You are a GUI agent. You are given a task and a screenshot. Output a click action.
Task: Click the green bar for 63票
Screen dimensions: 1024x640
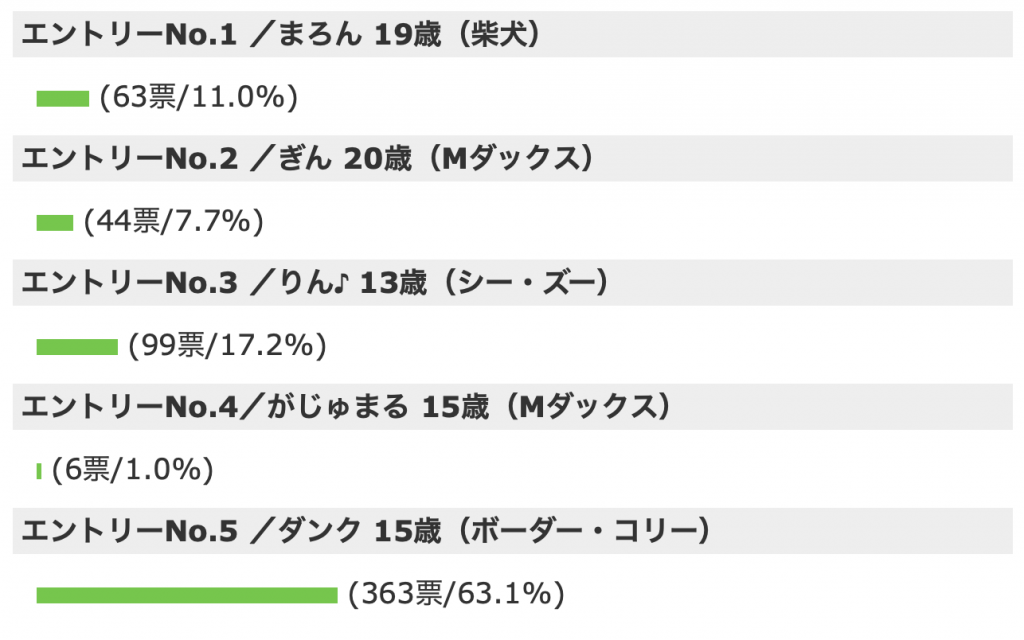63,99
